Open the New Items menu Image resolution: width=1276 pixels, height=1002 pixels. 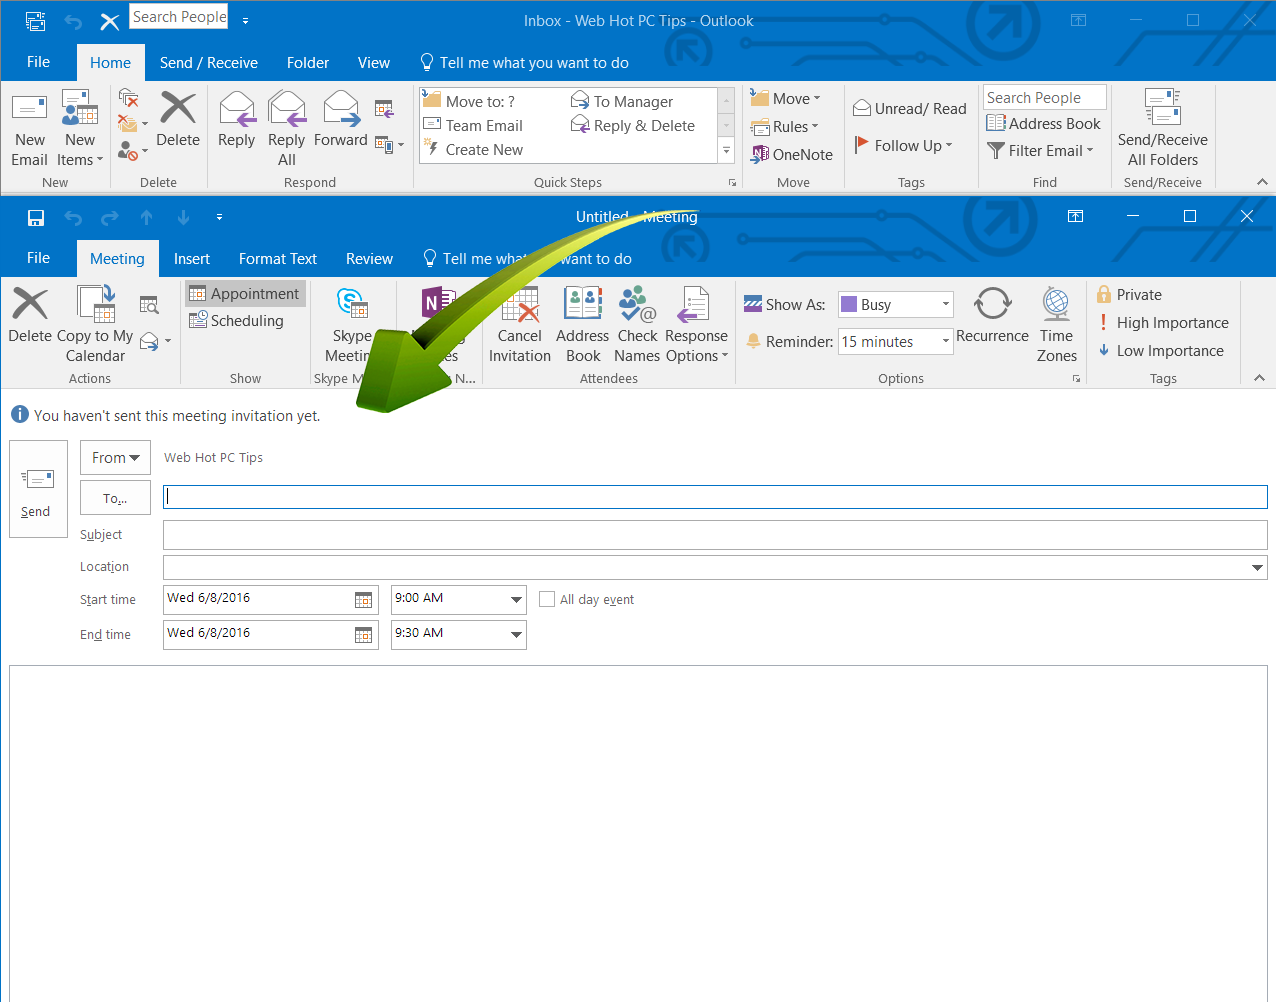[80, 130]
